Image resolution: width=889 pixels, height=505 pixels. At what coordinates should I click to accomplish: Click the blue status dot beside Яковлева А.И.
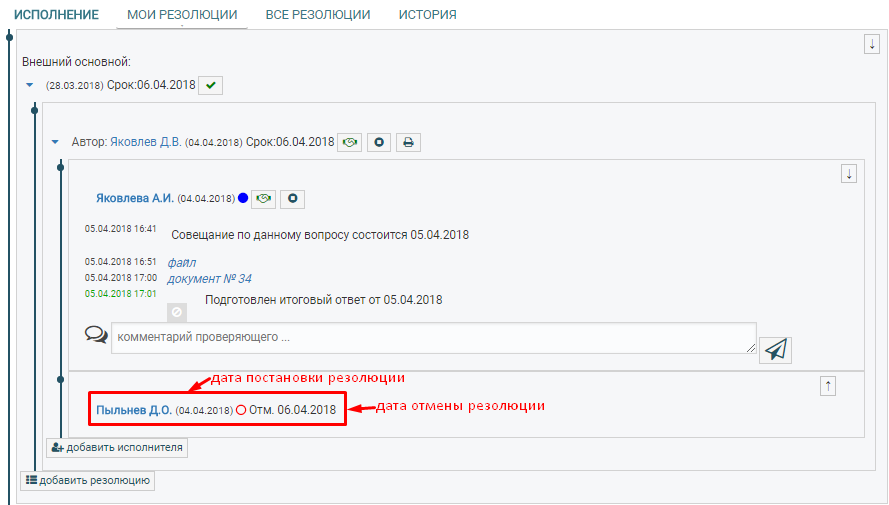coord(242,198)
